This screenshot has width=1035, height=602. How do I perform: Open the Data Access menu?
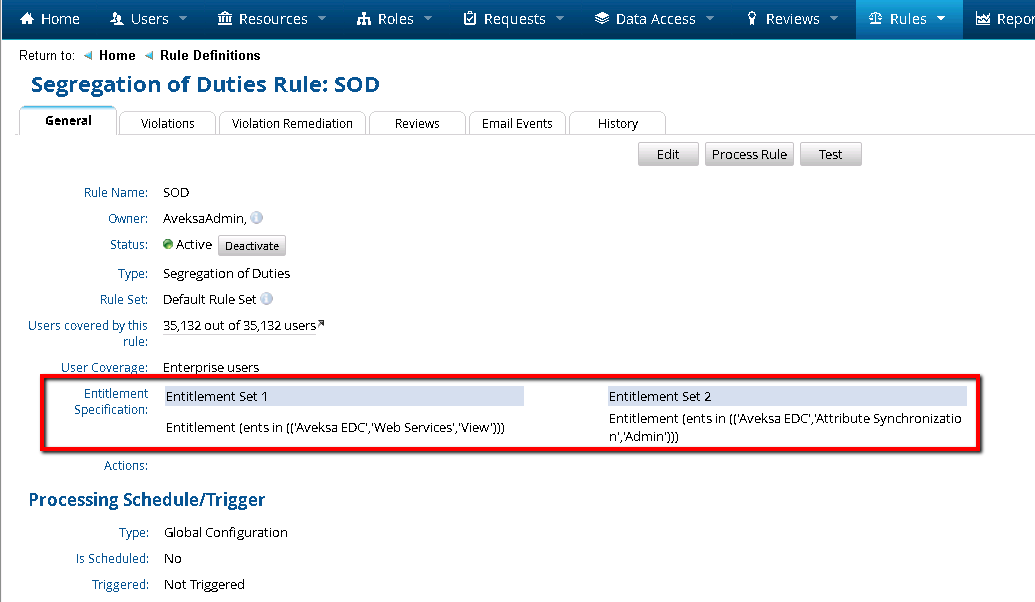point(655,19)
